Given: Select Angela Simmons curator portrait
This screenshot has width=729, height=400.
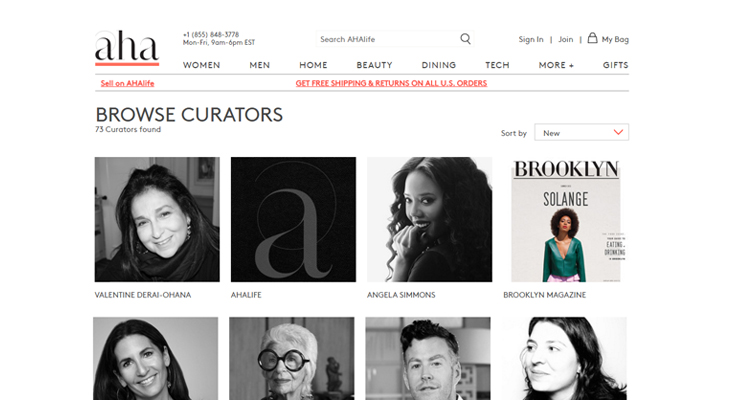Looking at the screenshot, I should pyautogui.click(x=430, y=219).
